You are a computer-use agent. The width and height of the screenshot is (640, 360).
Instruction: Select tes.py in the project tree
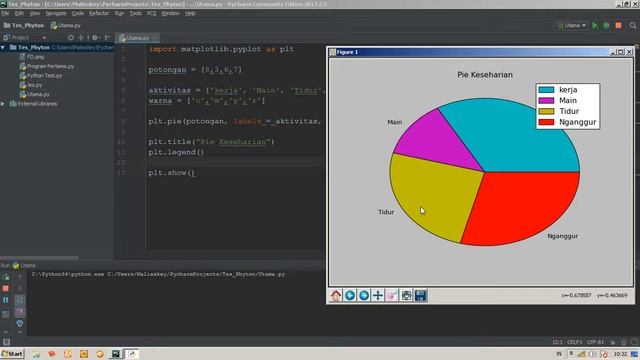click(31, 85)
